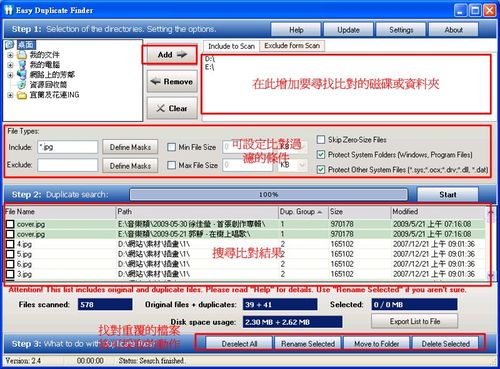Click the Files scanned value 578

pos(105,304)
